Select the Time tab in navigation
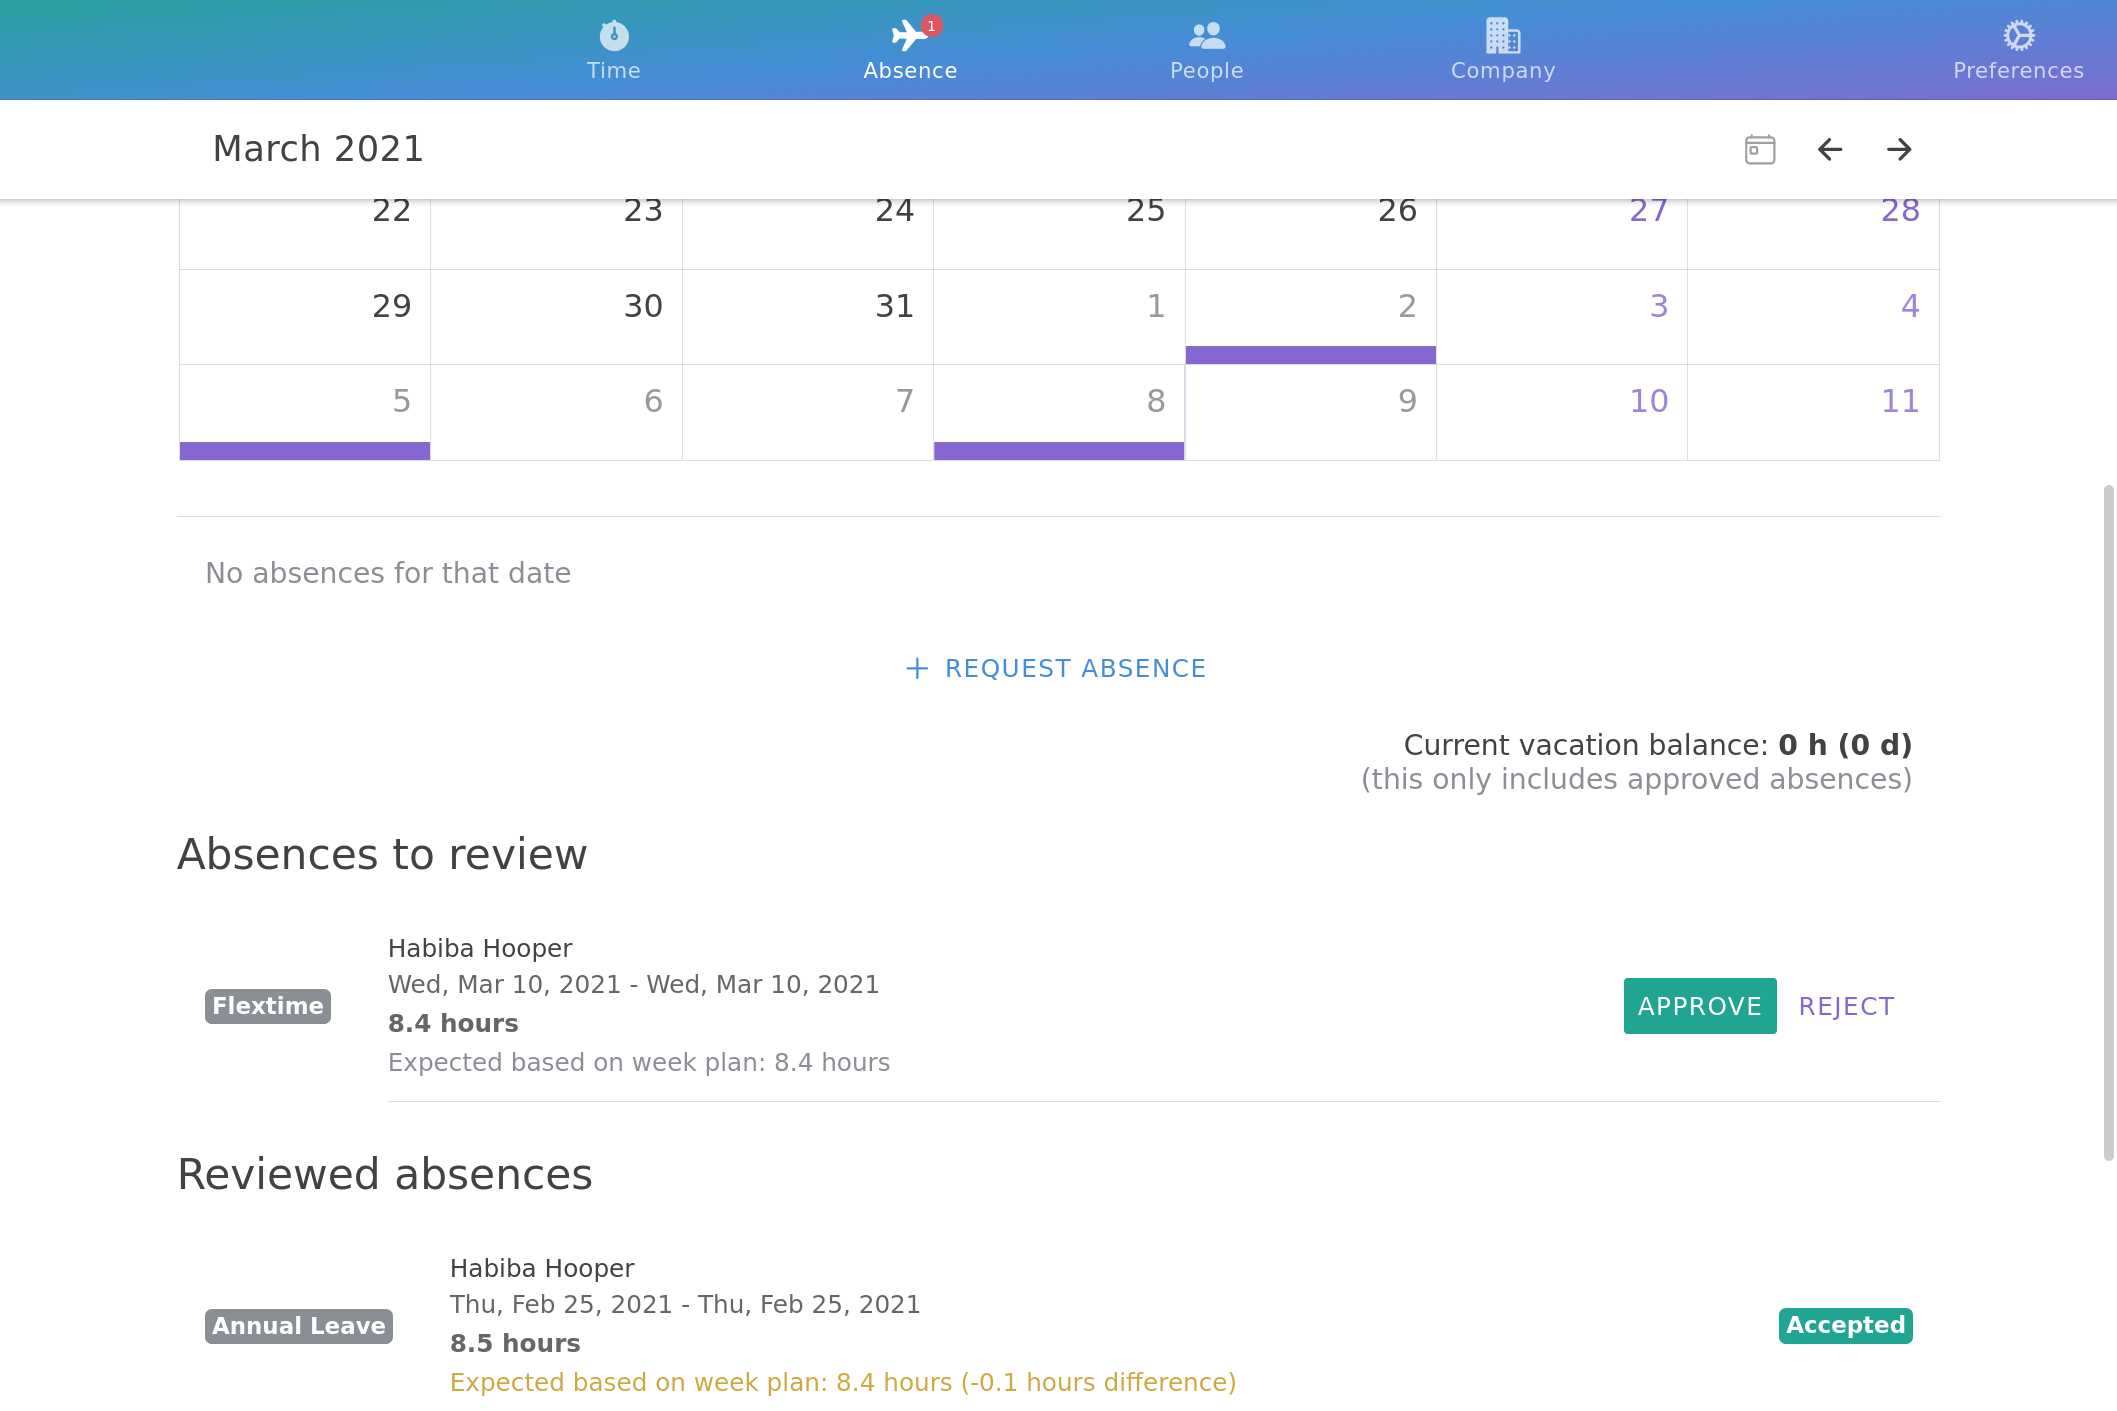This screenshot has height=1411, width=2117. pyautogui.click(x=612, y=49)
